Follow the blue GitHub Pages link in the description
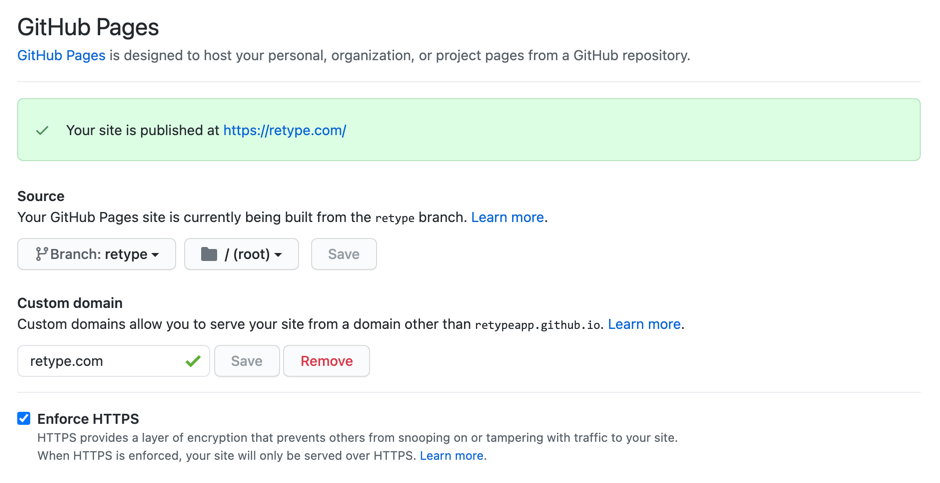The image size is (940, 483). (61, 55)
